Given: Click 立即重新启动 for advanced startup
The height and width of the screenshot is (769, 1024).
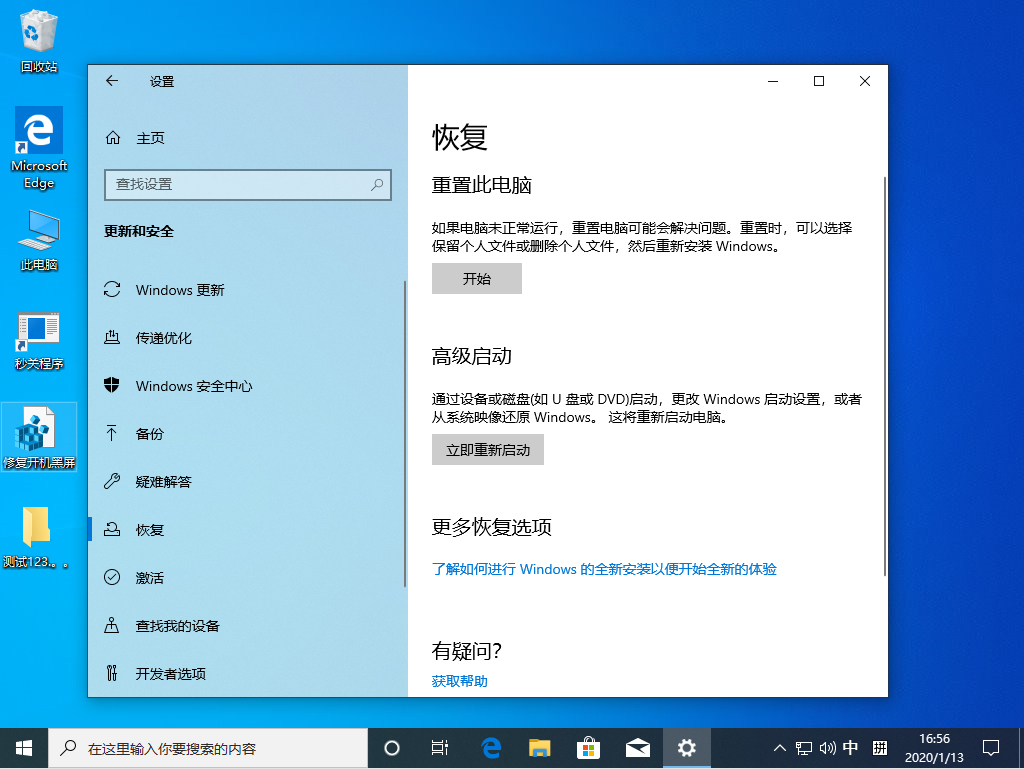Looking at the screenshot, I should tap(487, 449).
